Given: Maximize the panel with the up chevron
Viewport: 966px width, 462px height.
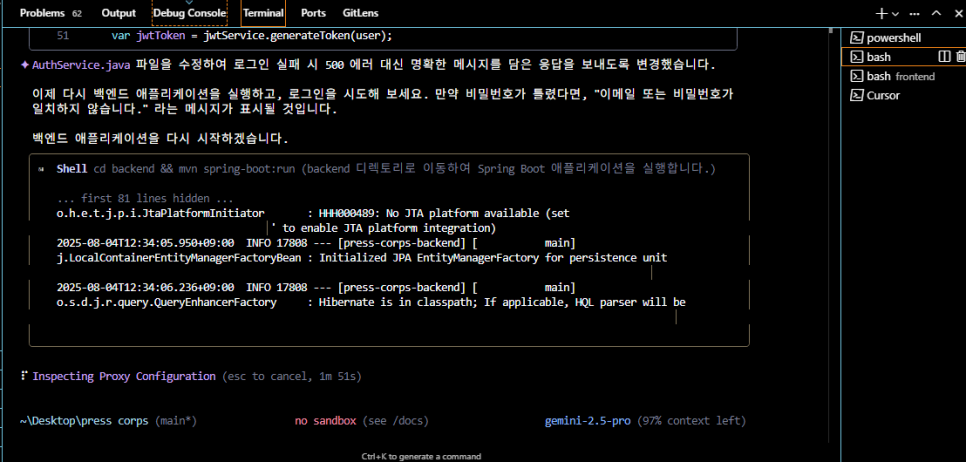Looking at the screenshot, I should tap(936, 13).
